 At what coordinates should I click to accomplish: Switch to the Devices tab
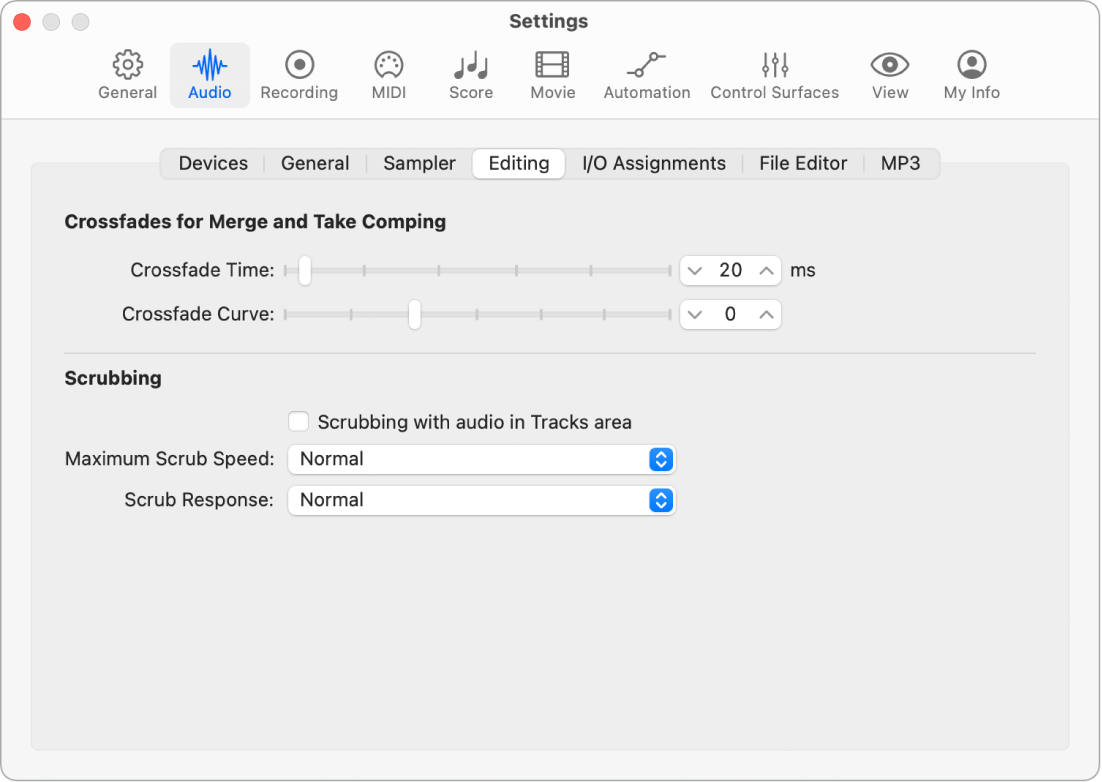(213, 163)
